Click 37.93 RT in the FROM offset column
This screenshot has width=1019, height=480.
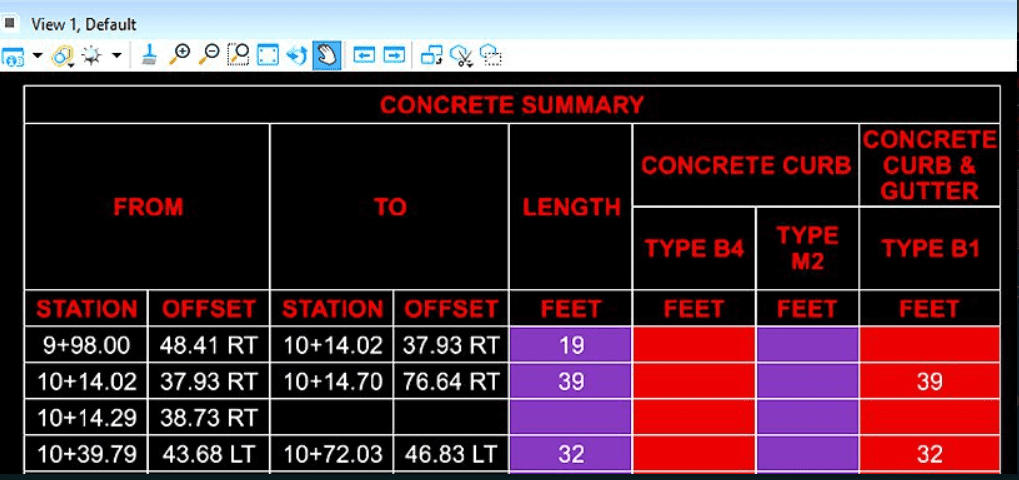(x=209, y=381)
